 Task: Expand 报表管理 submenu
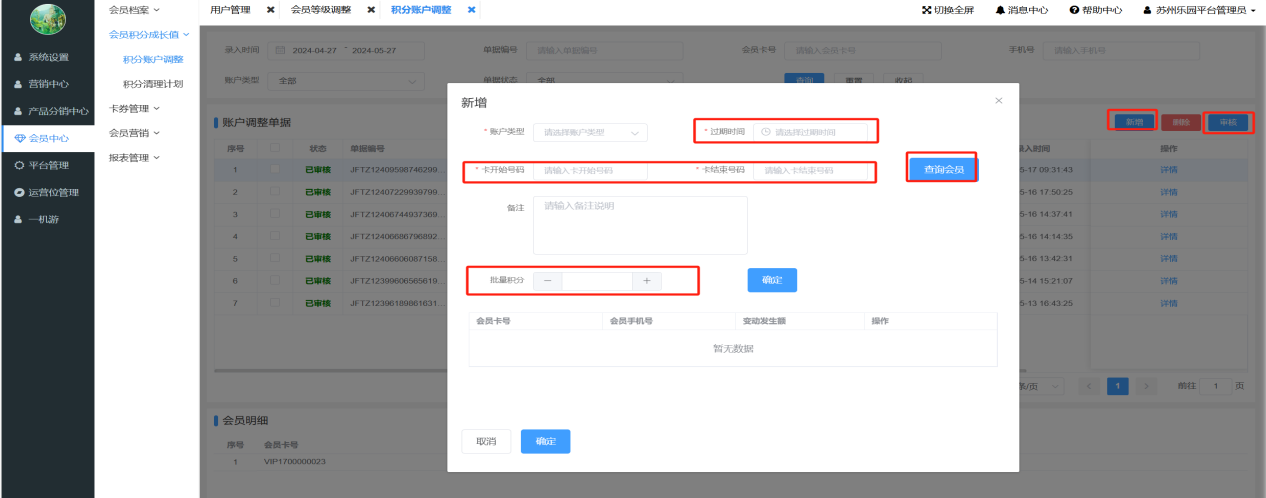click(x=134, y=157)
